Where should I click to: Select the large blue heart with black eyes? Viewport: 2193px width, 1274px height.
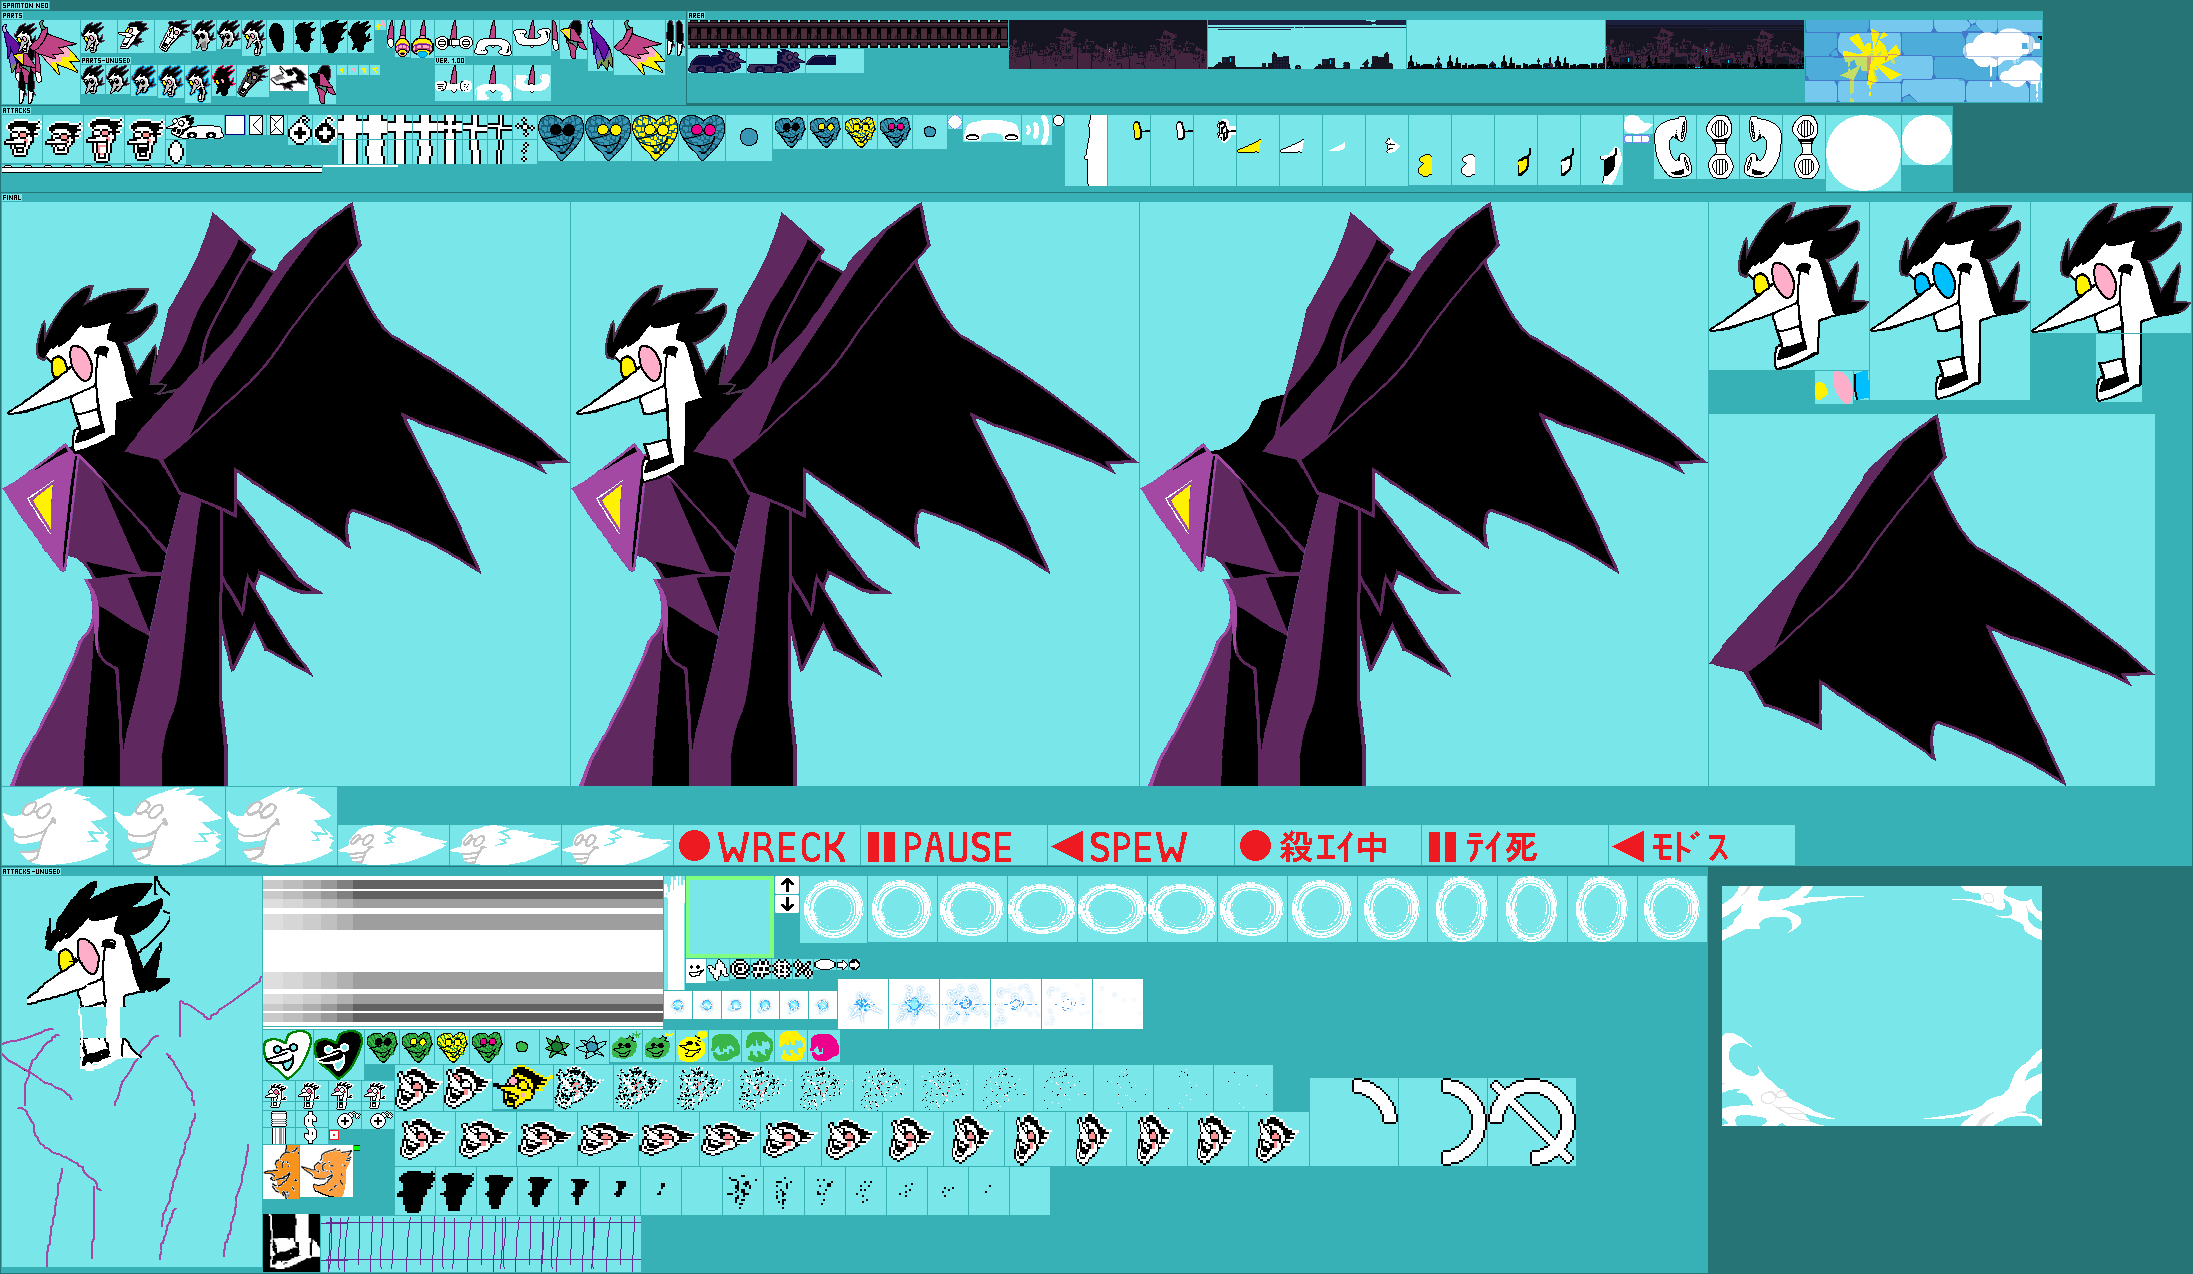click(x=561, y=137)
